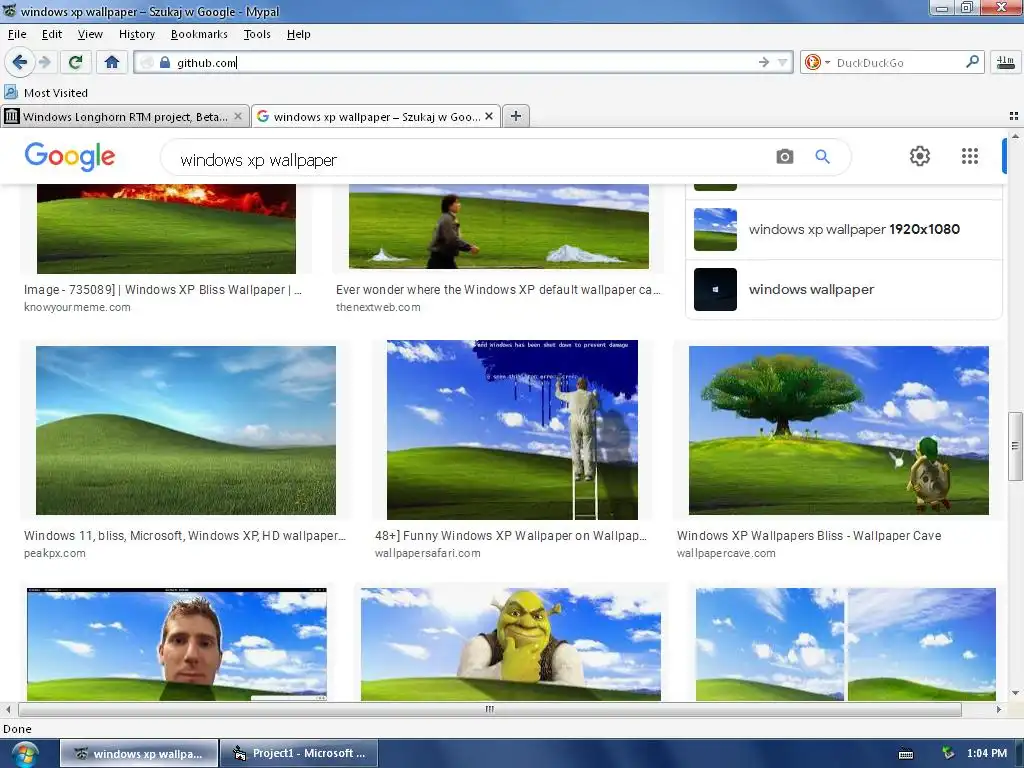Click the Go arrow in the address bar
The image size is (1024, 768).
[763, 62]
